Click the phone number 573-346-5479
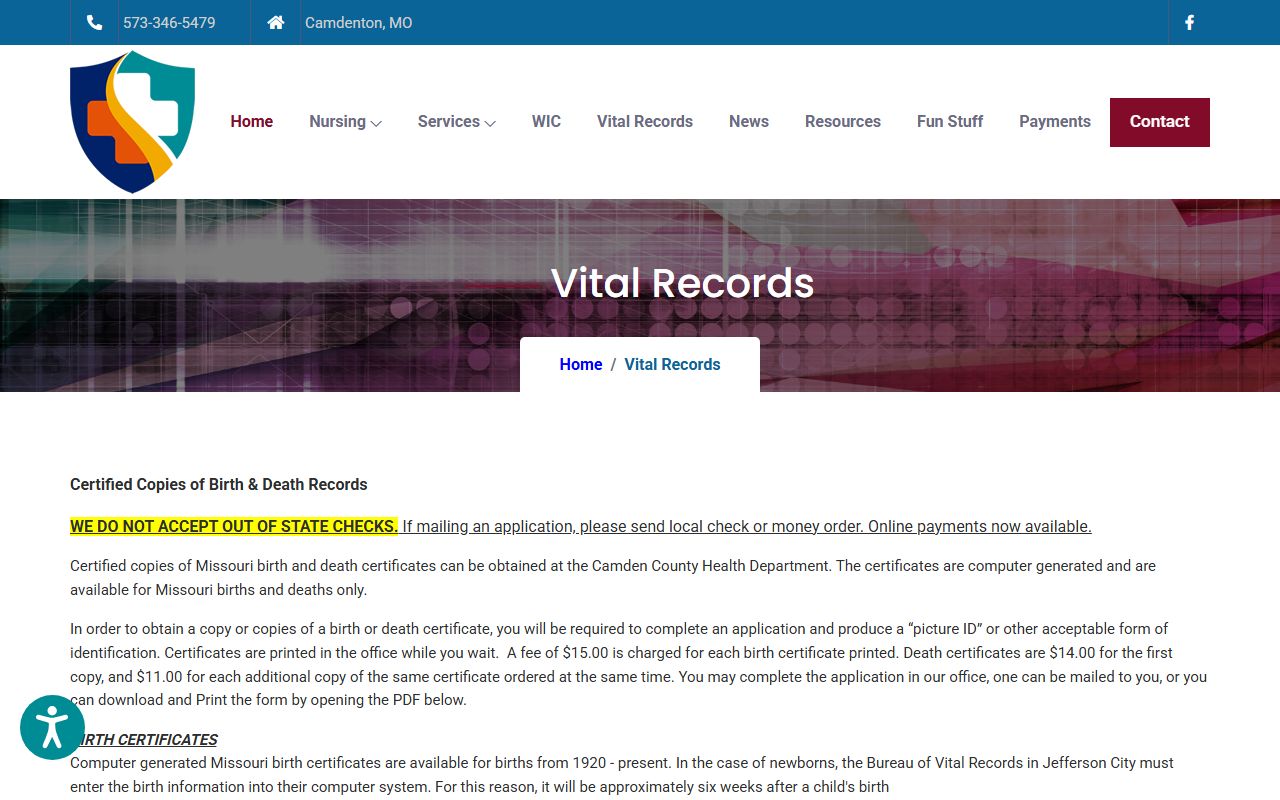 point(169,22)
